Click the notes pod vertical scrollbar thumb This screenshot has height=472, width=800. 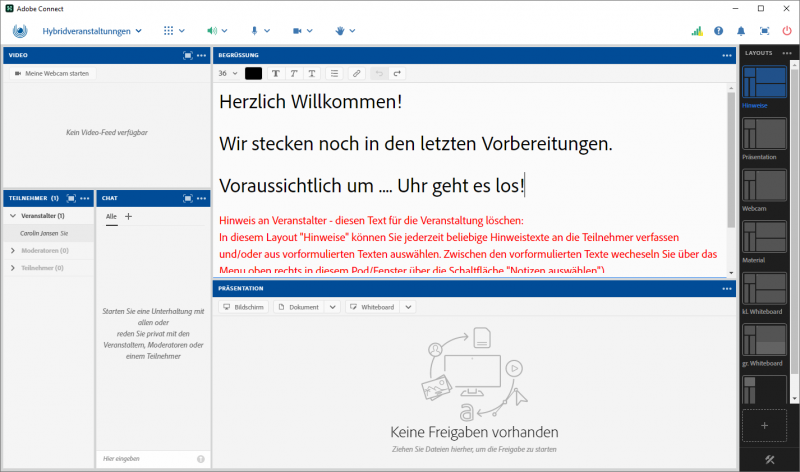click(731, 159)
